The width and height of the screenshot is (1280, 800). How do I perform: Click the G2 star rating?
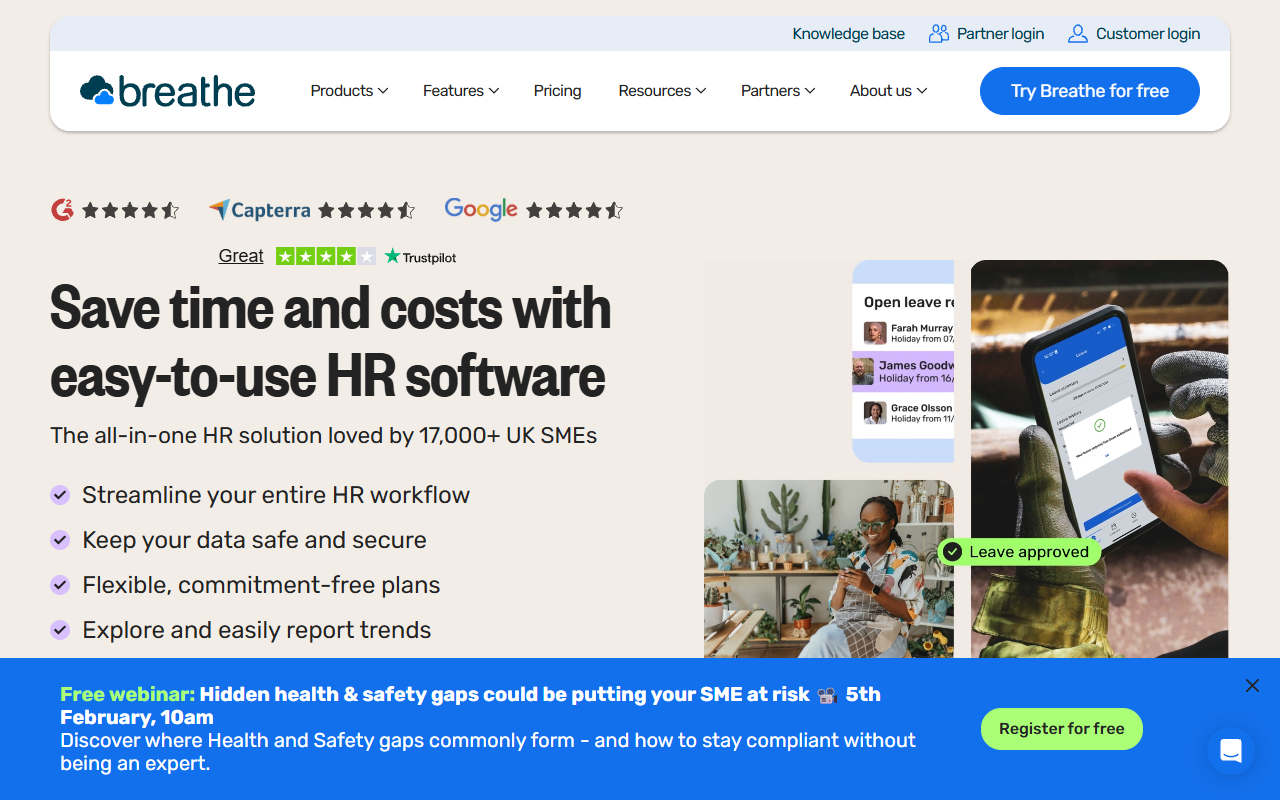point(130,210)
